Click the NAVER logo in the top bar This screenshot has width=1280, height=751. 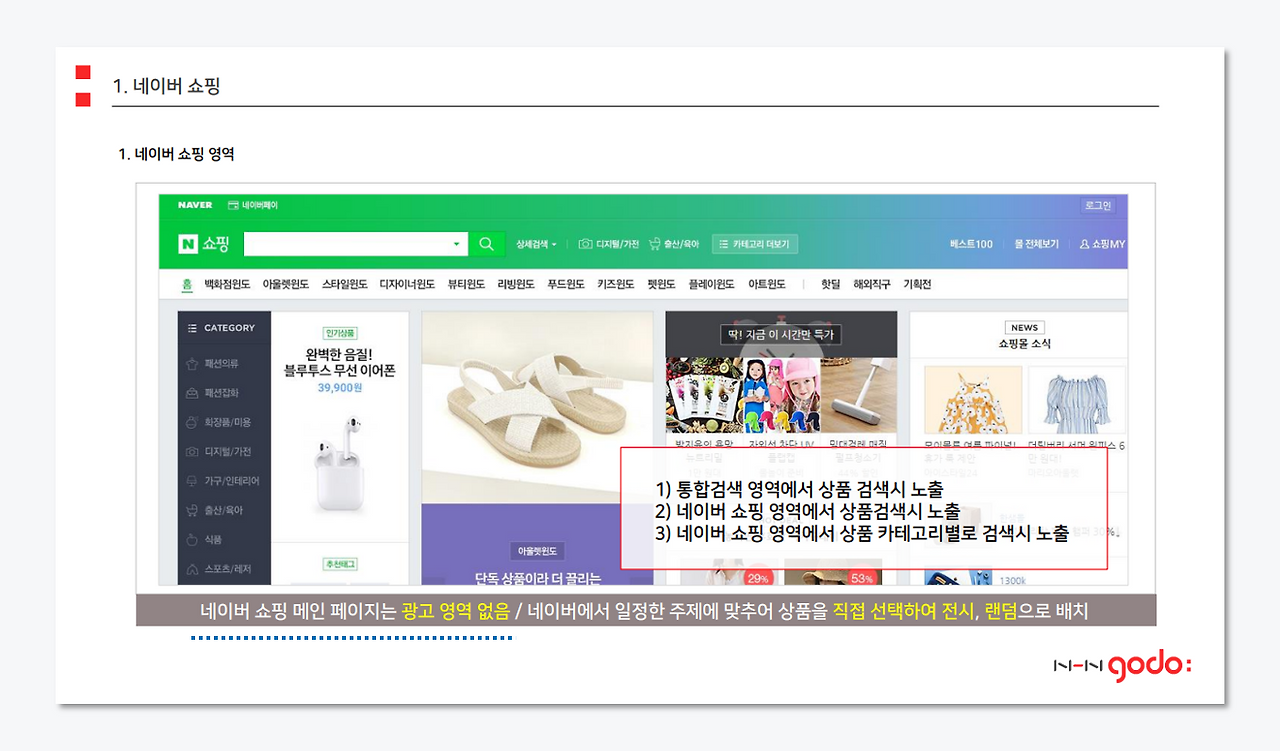[x=195, y=205]
